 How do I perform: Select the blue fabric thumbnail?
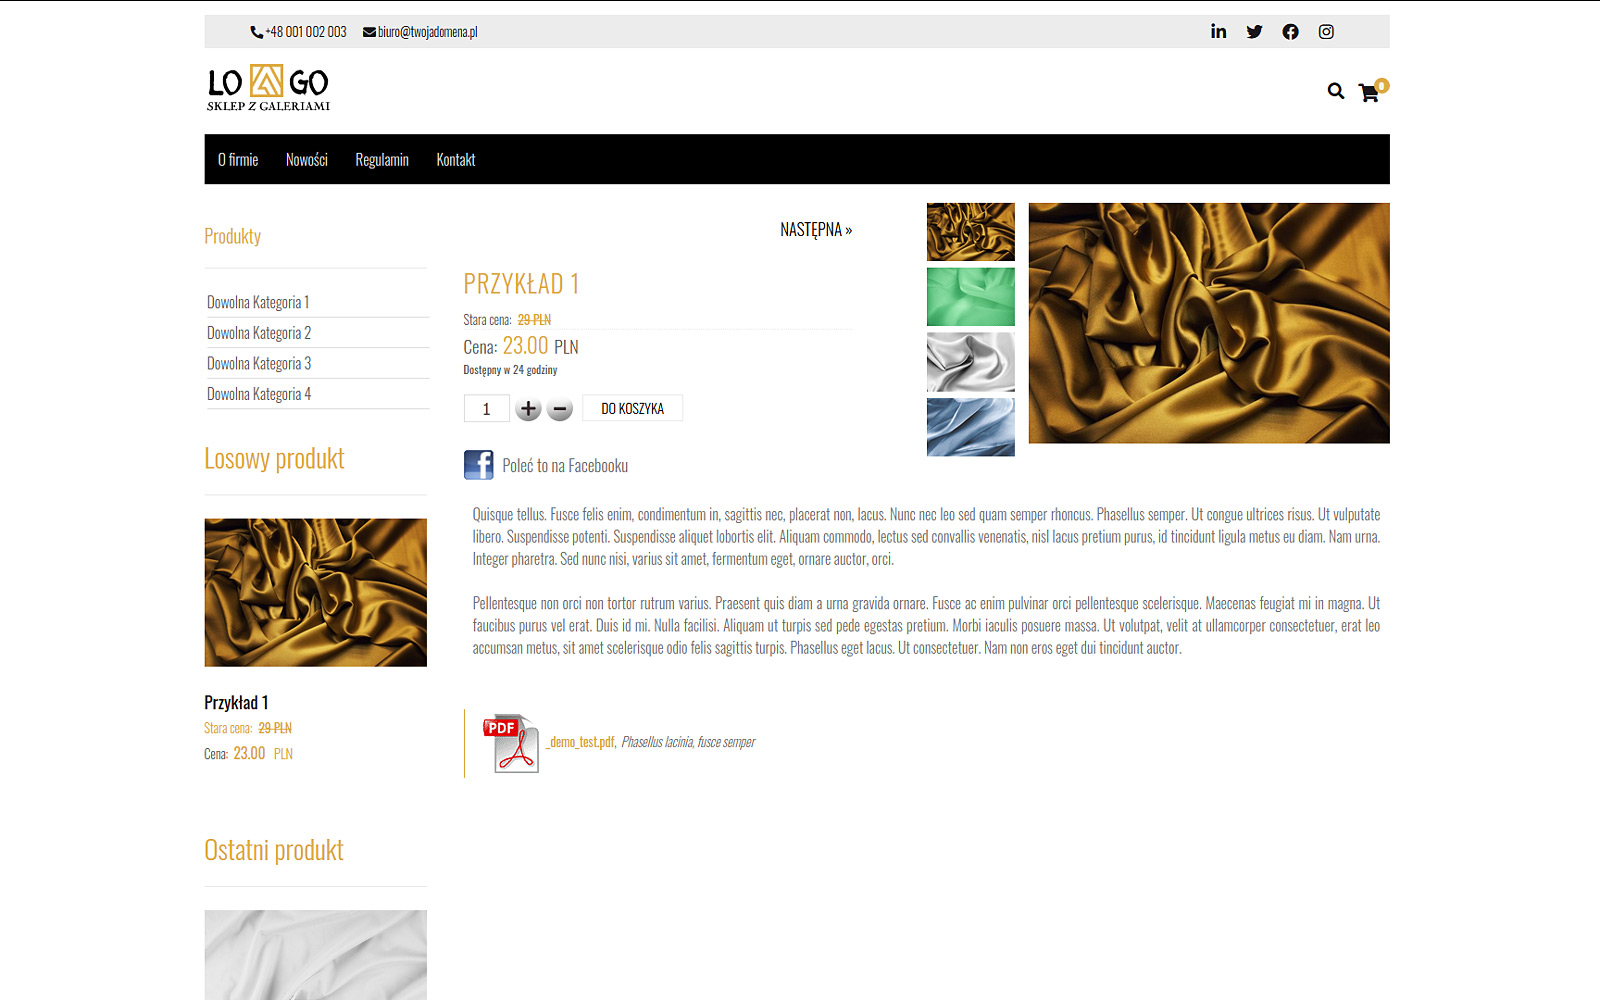[970, 427]
